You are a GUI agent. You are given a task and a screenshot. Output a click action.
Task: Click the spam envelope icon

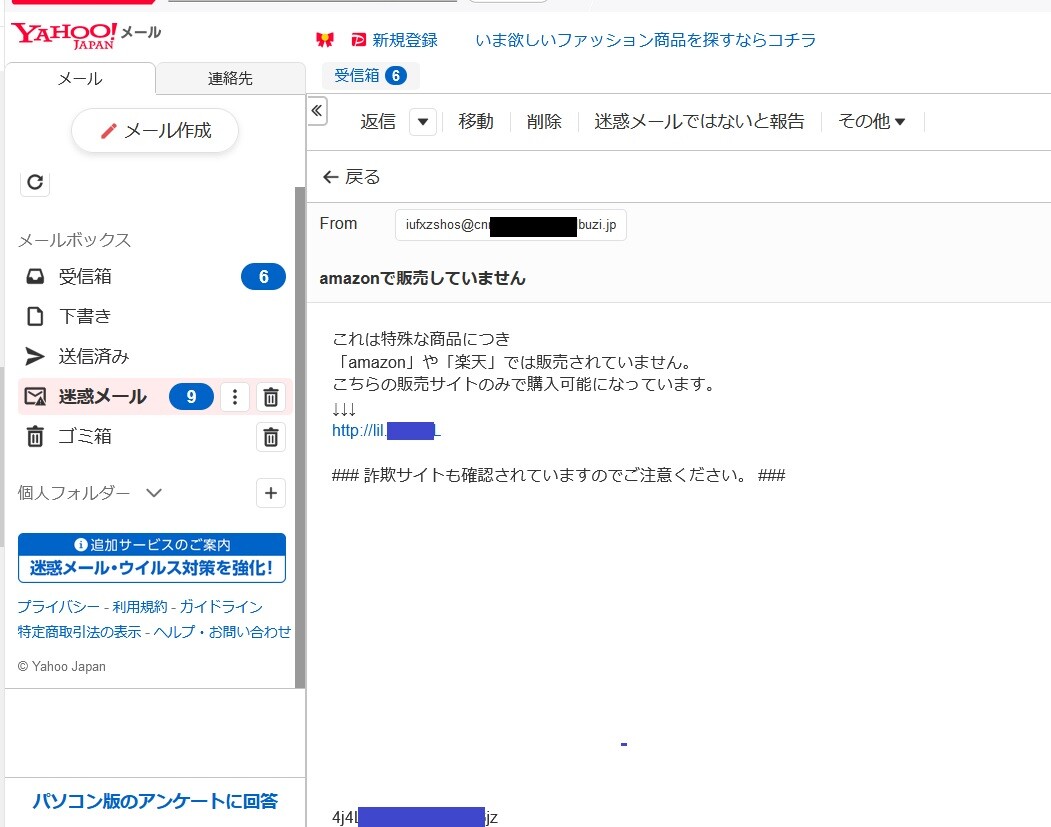tap(35, 397)
